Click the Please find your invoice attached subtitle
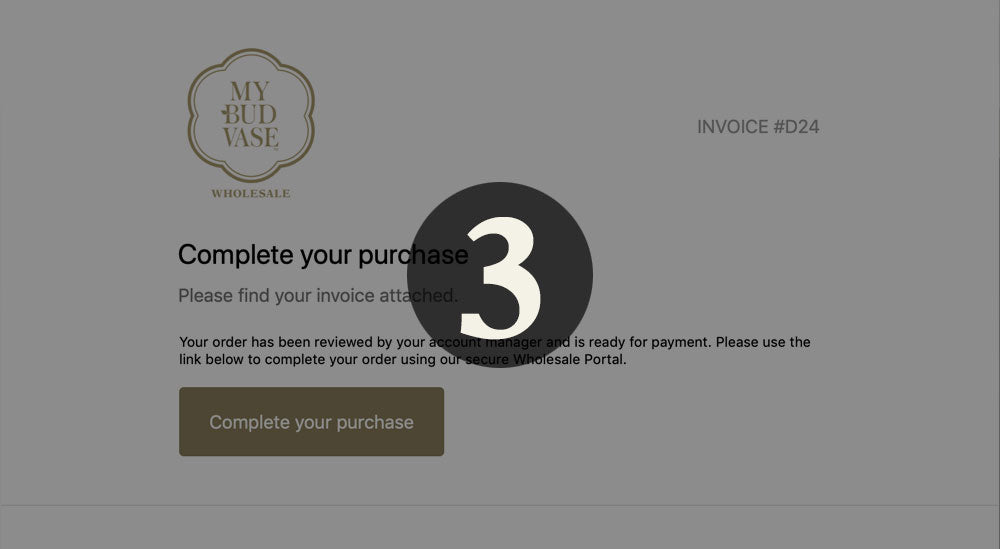Image resolution: width=1000 pixels, height=549 pixels. coord(318,296)
